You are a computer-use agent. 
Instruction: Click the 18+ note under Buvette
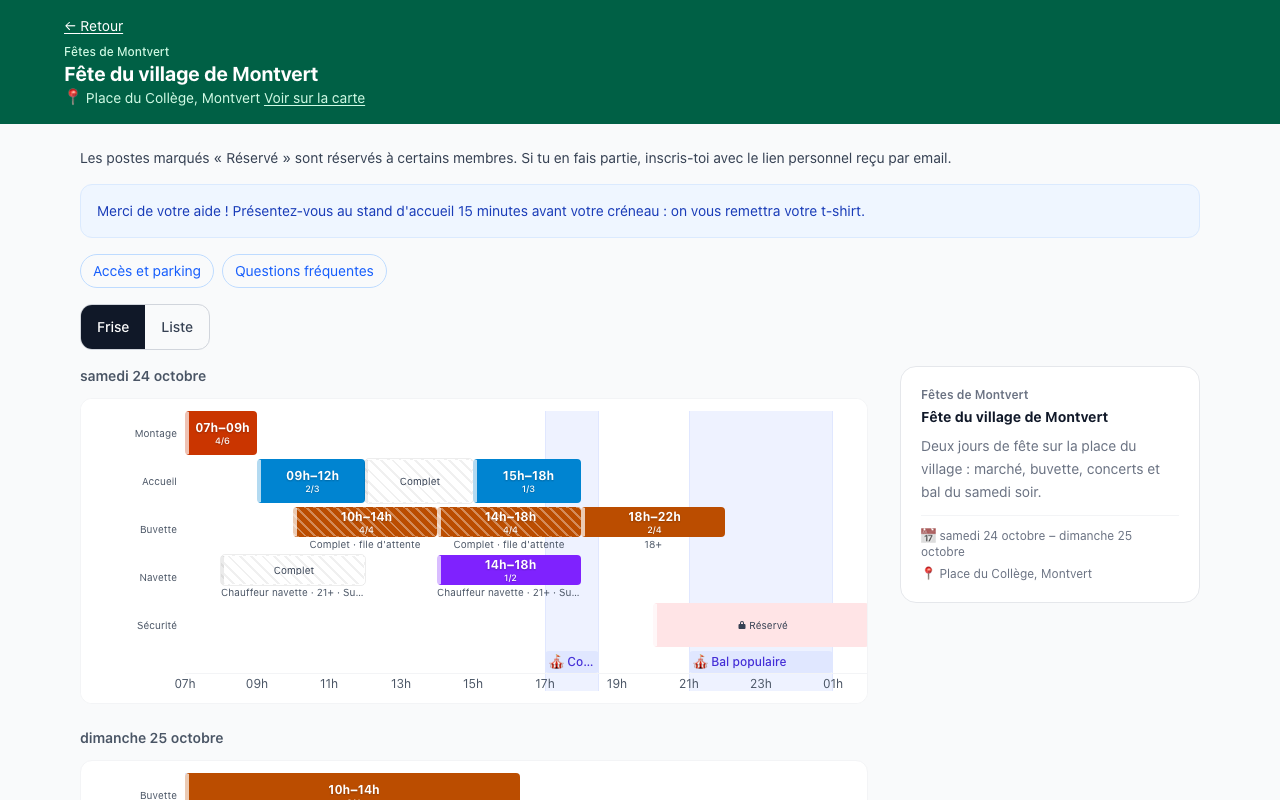[x=653, y=545]
